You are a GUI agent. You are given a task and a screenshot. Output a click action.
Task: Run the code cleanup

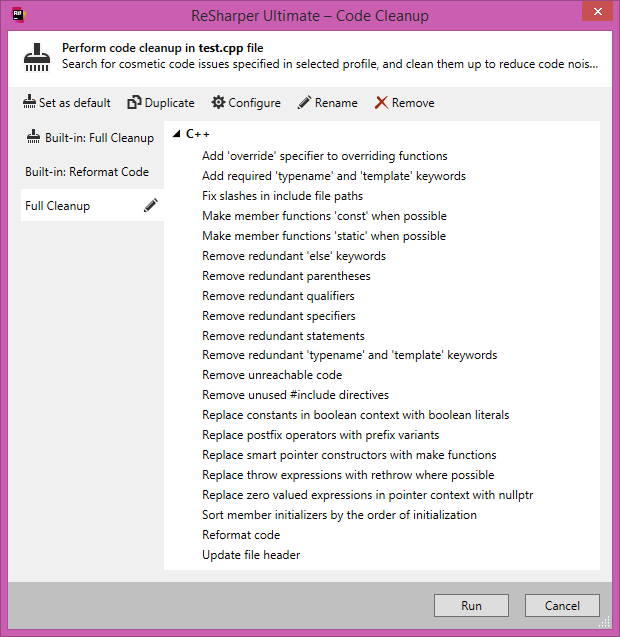coord(471,605)
